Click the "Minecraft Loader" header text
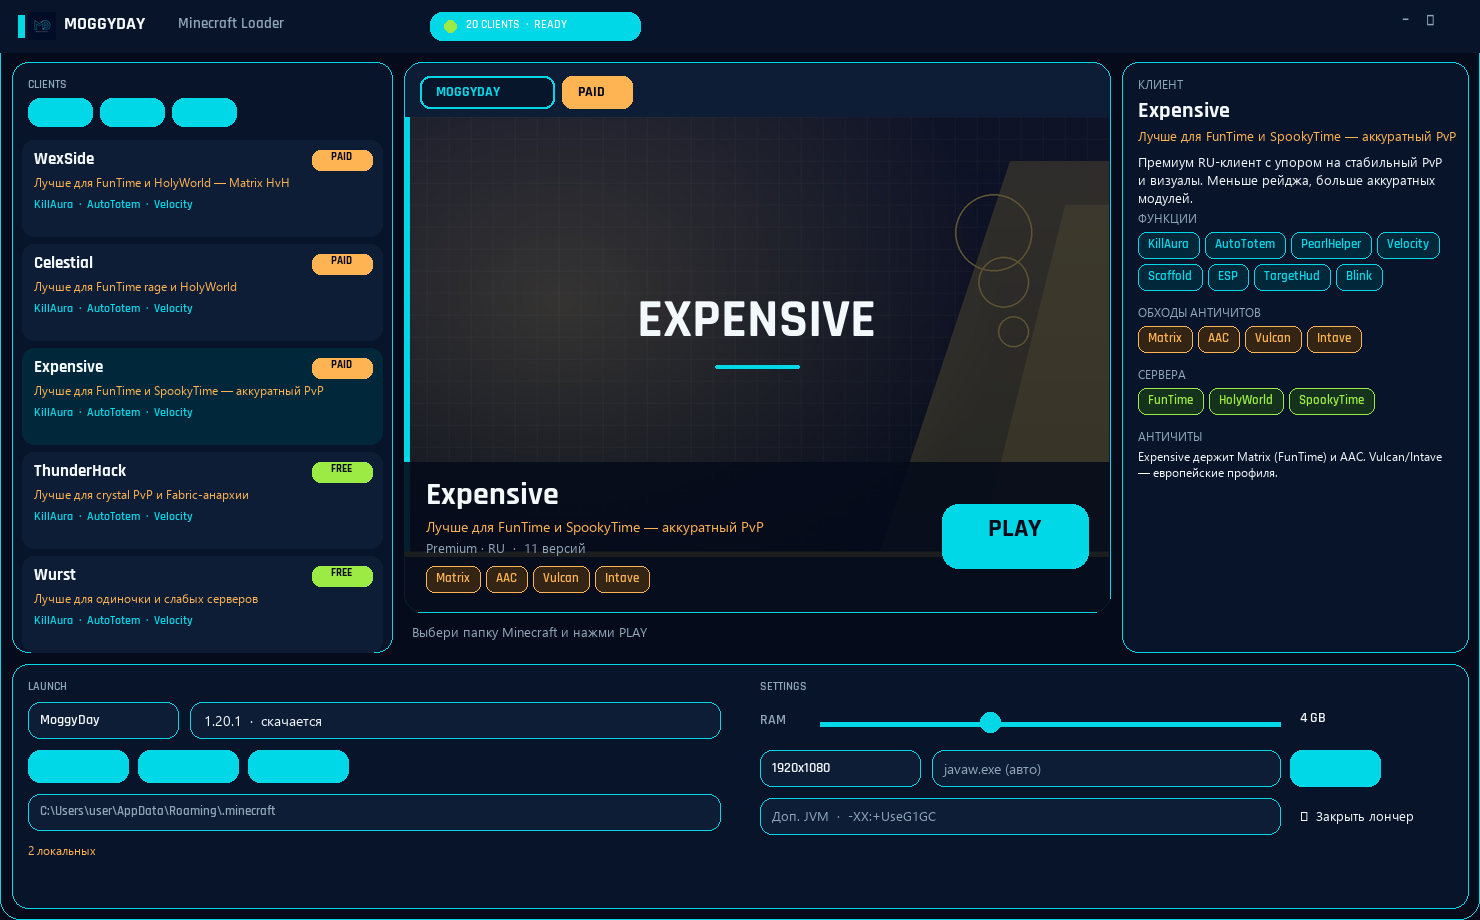 pos(231,24)
